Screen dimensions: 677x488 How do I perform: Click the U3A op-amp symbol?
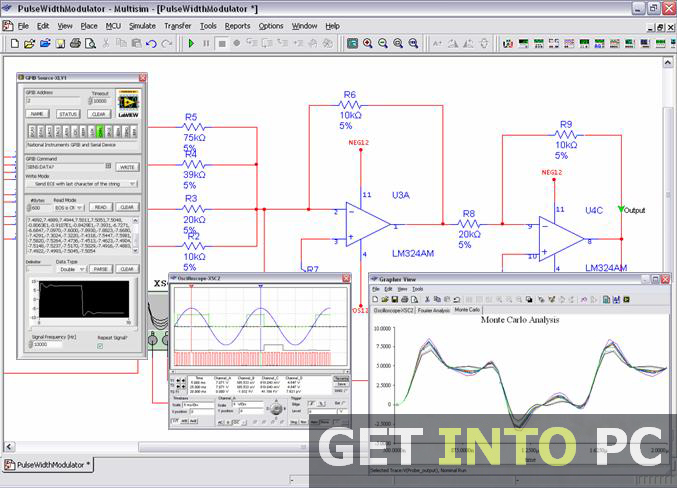pos(368,225)
